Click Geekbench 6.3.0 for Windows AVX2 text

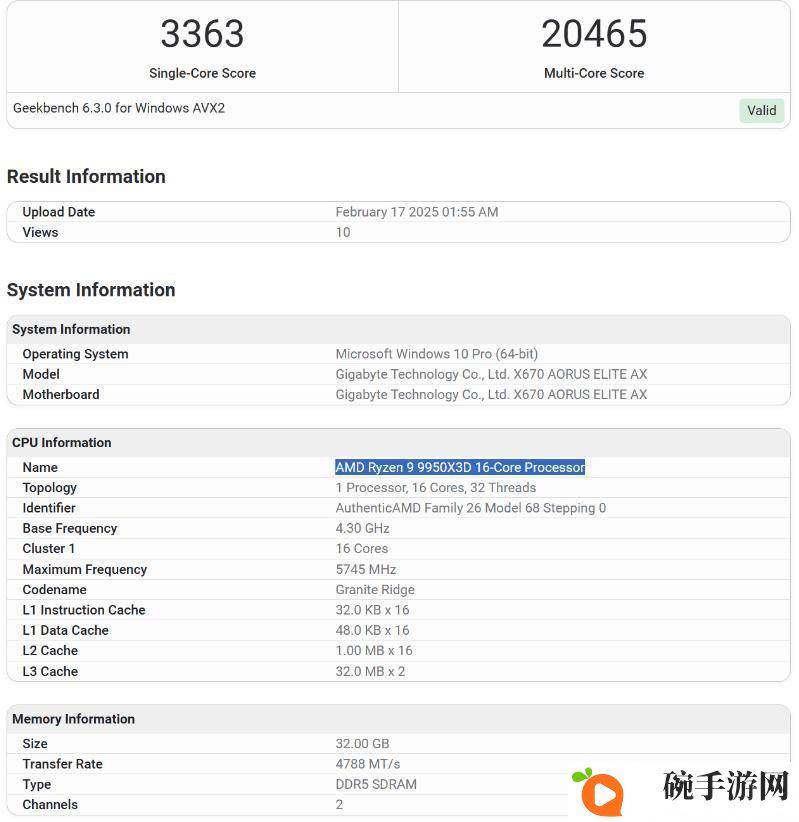click(119, 108)
